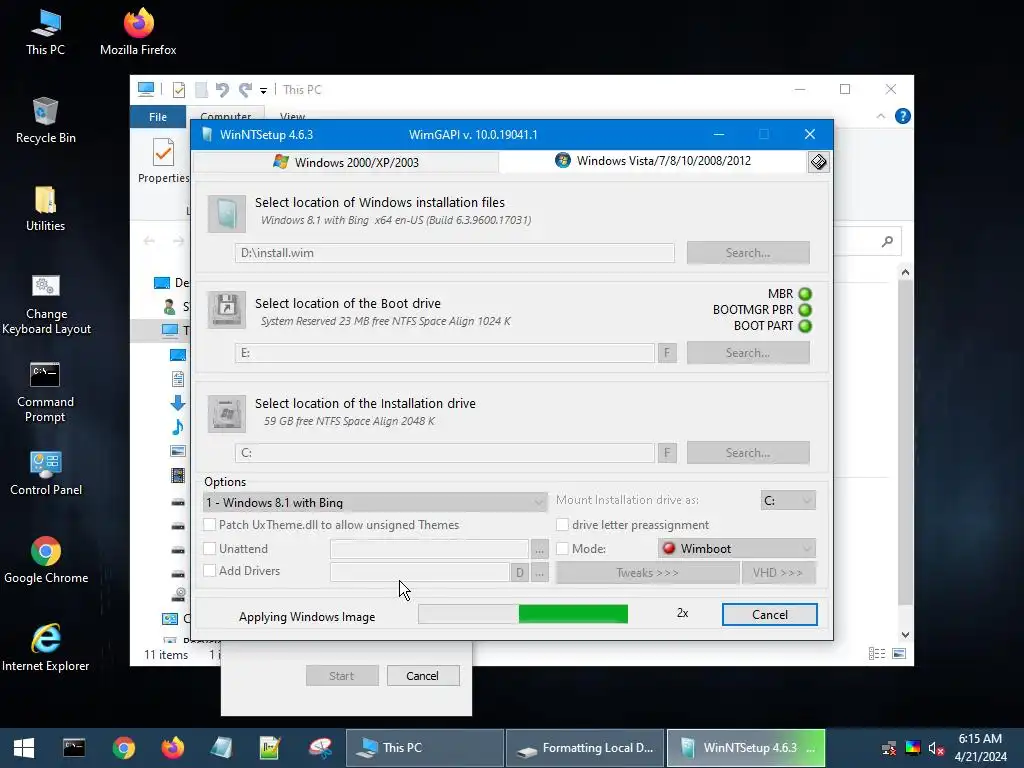The height and width of the screenshot is (768, 1024).
Task: Click Cancel in Format dialog
Action: point(423,676)
